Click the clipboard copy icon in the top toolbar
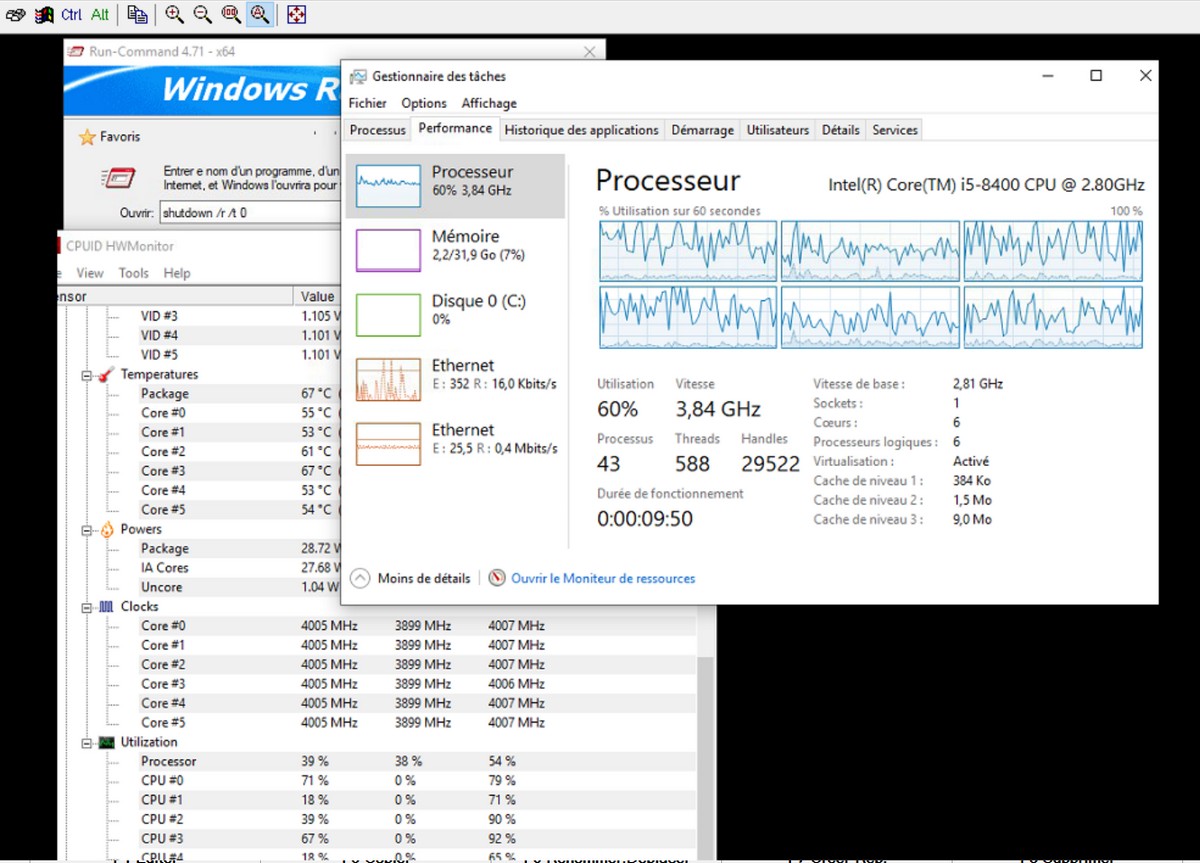 click(138, 14)
